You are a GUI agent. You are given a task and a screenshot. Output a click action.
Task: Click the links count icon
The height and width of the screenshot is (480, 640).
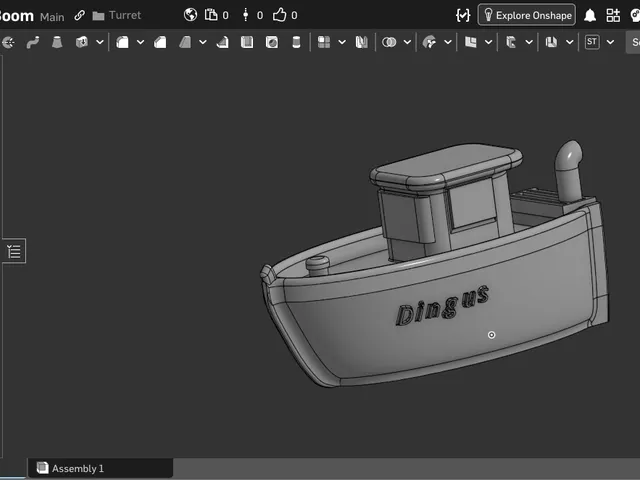[245, 15]
